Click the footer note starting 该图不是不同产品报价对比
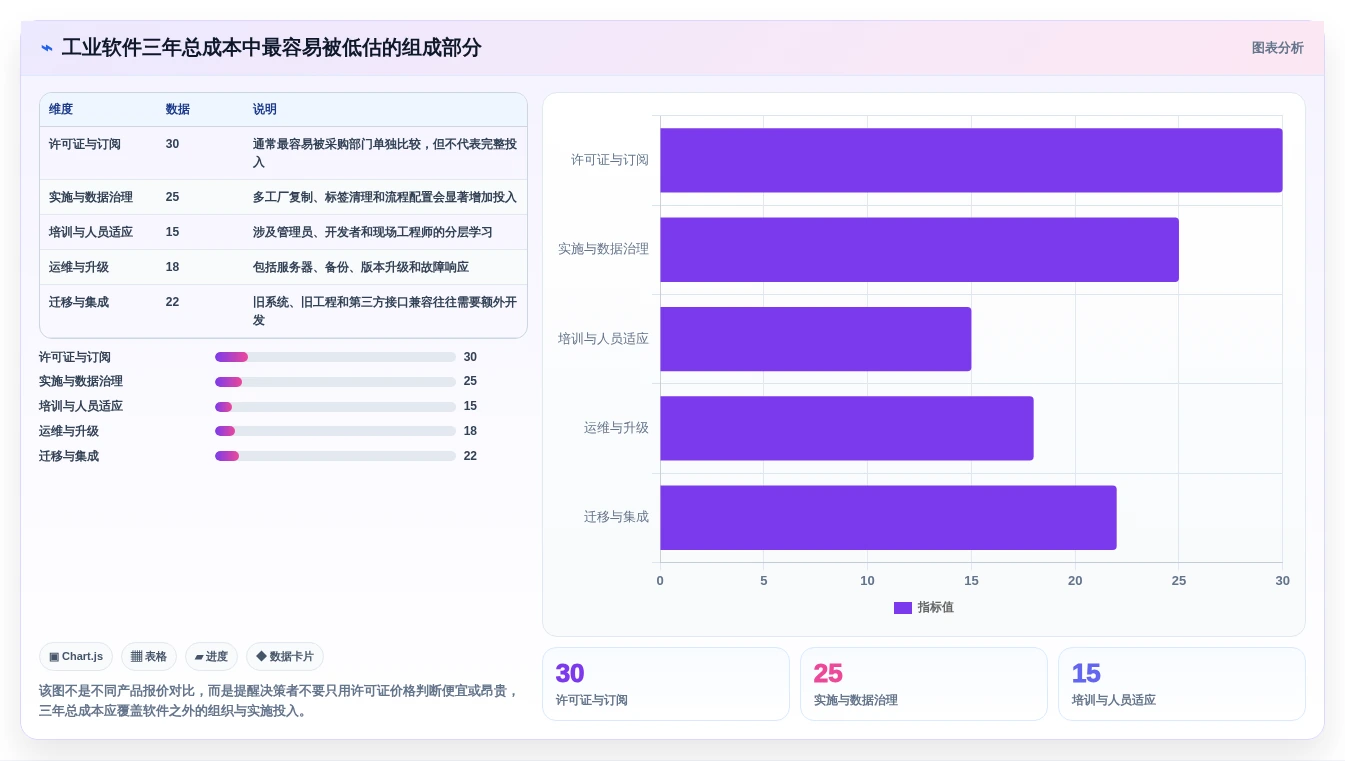This screenshot has height=761, width=1345. 279,701
